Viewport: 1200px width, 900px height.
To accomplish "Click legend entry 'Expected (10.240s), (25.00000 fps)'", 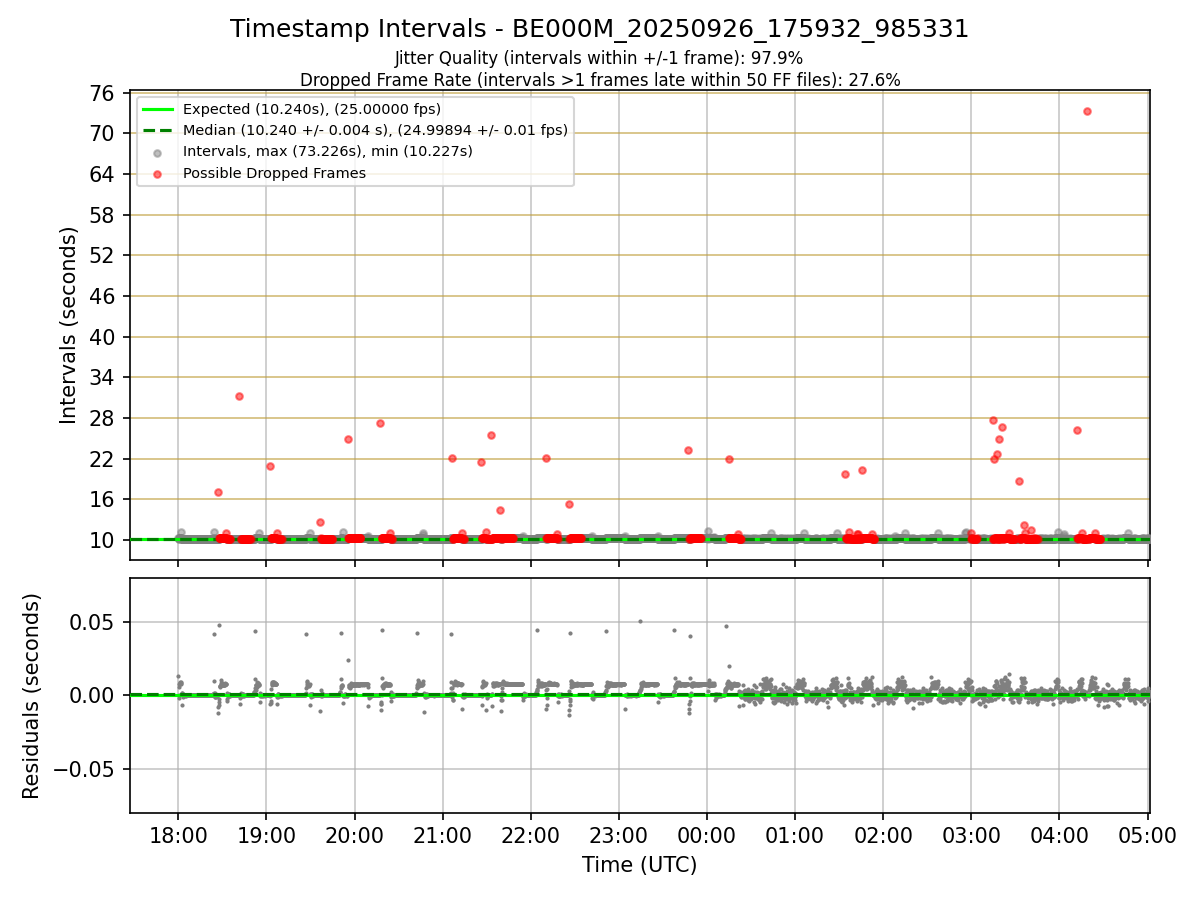I will coord(312,109).
